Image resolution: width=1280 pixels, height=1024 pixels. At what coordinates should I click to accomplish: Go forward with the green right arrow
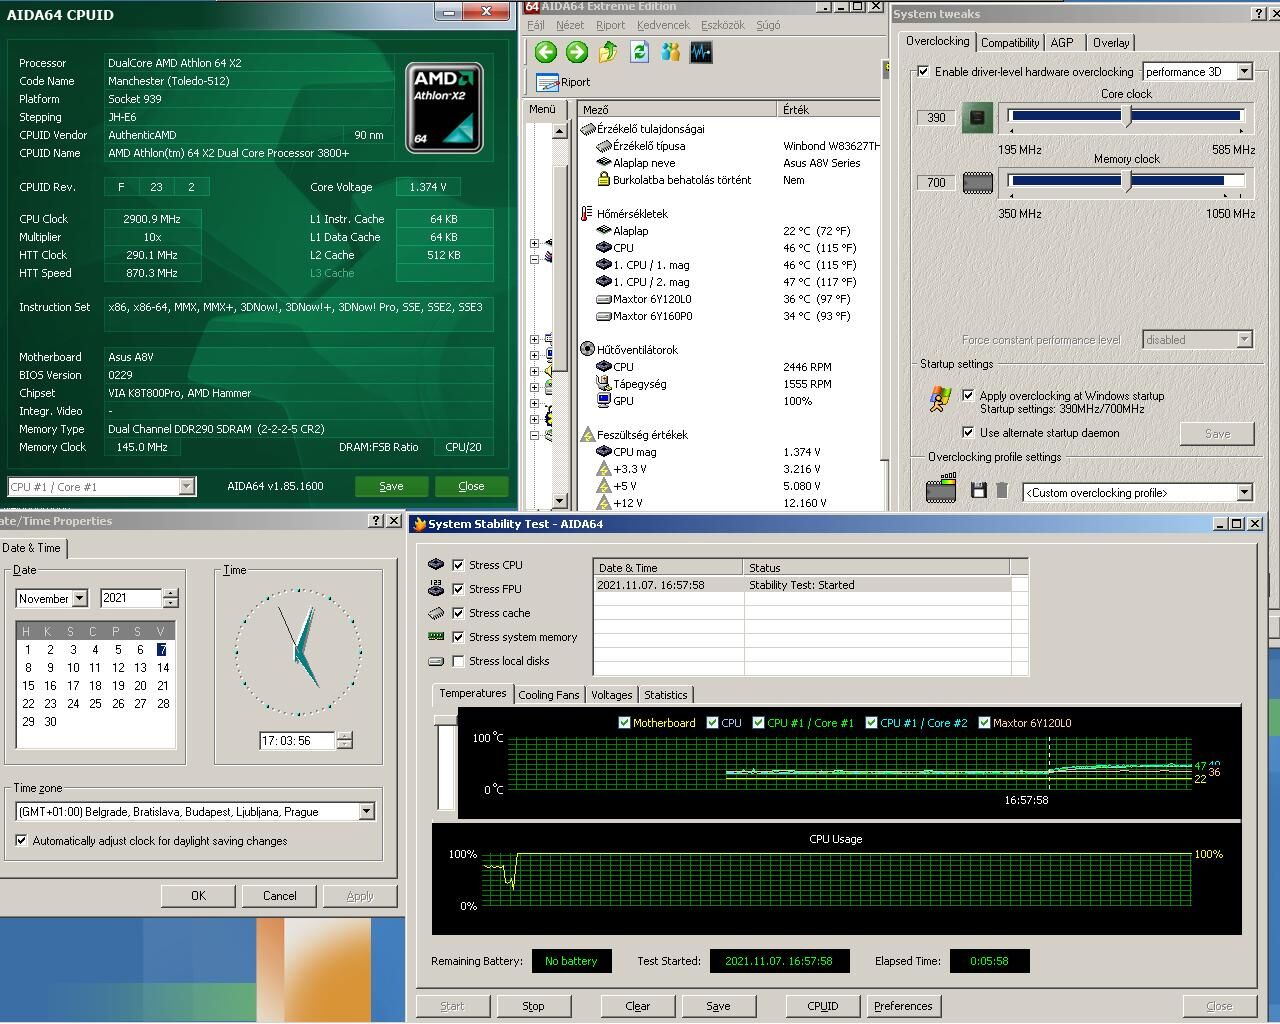tap(576, 52)
